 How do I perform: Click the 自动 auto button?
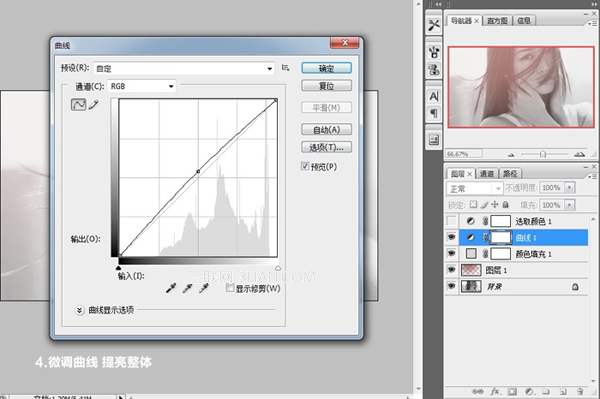click(x=326, y=130)
